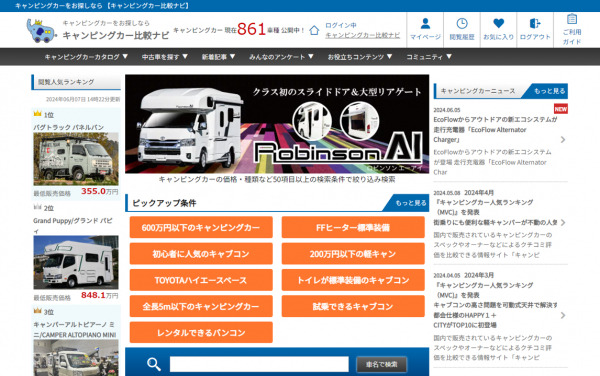
Task: Click the 車名で検索 button
Action: tap(382, 365)
